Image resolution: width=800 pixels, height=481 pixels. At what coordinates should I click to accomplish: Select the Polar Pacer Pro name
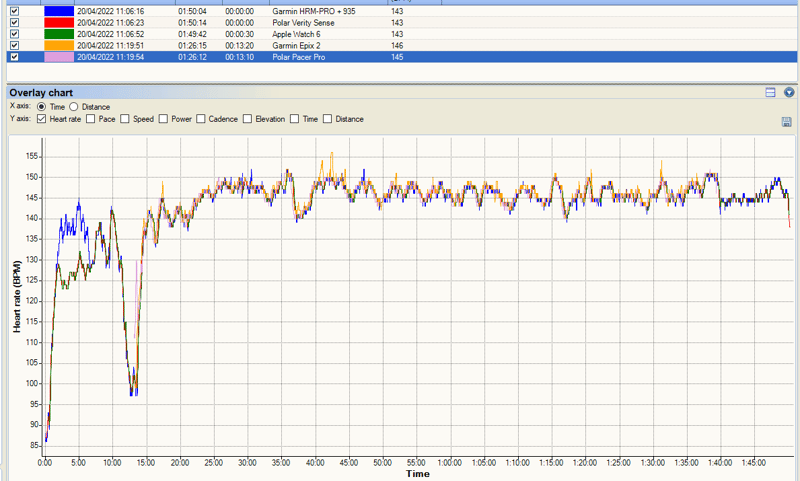(x=298, y=57)
